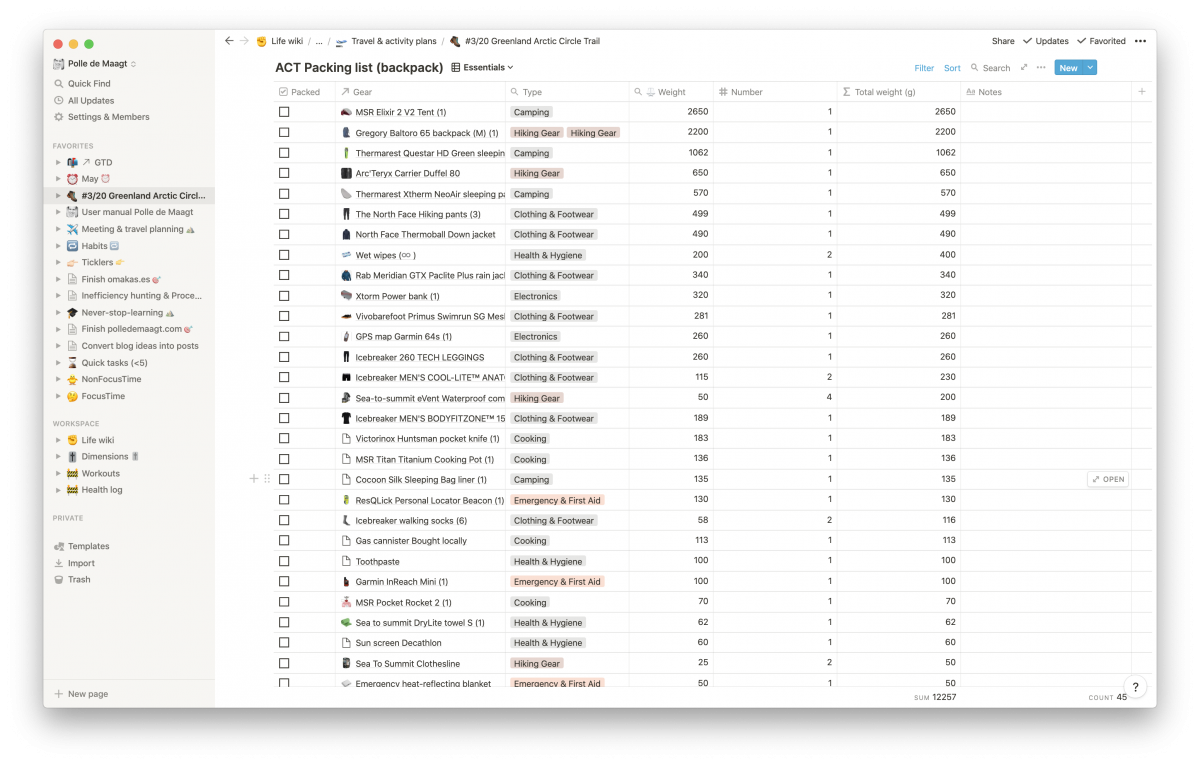The width and height of the screenshot is (1200, 765).
Task: Click the plus to add a column
Action: pos(1142,92)
